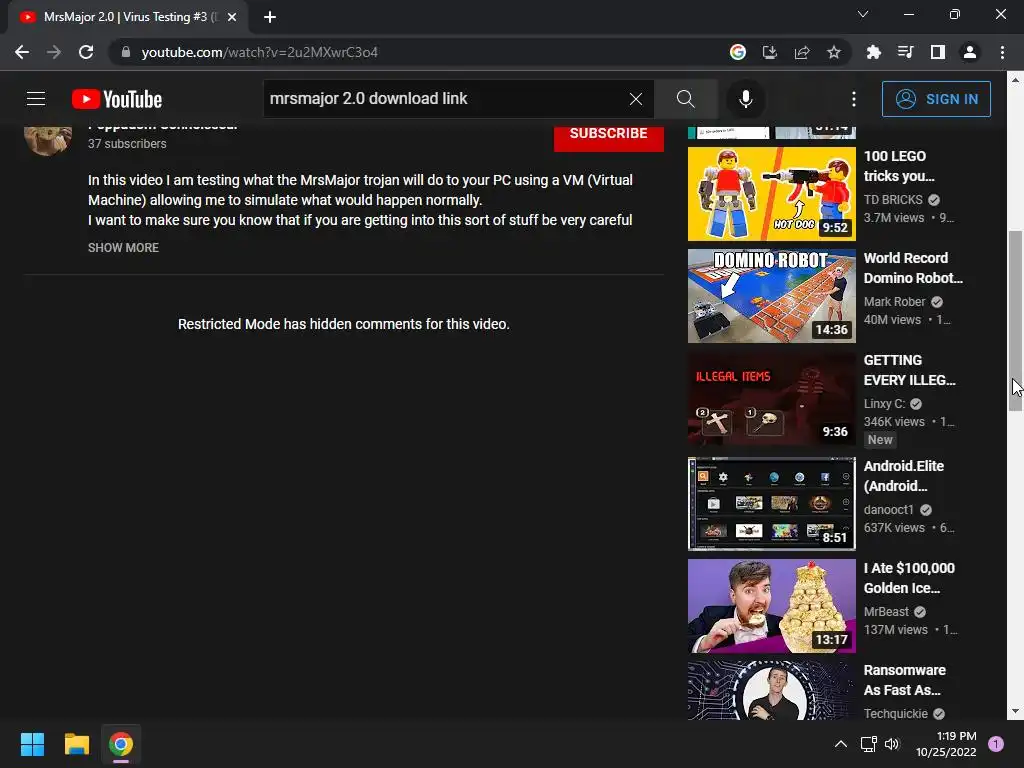Click the page vertical scrollbar thumb
Screen dimensions: 1024x768
coord(1015,320)
